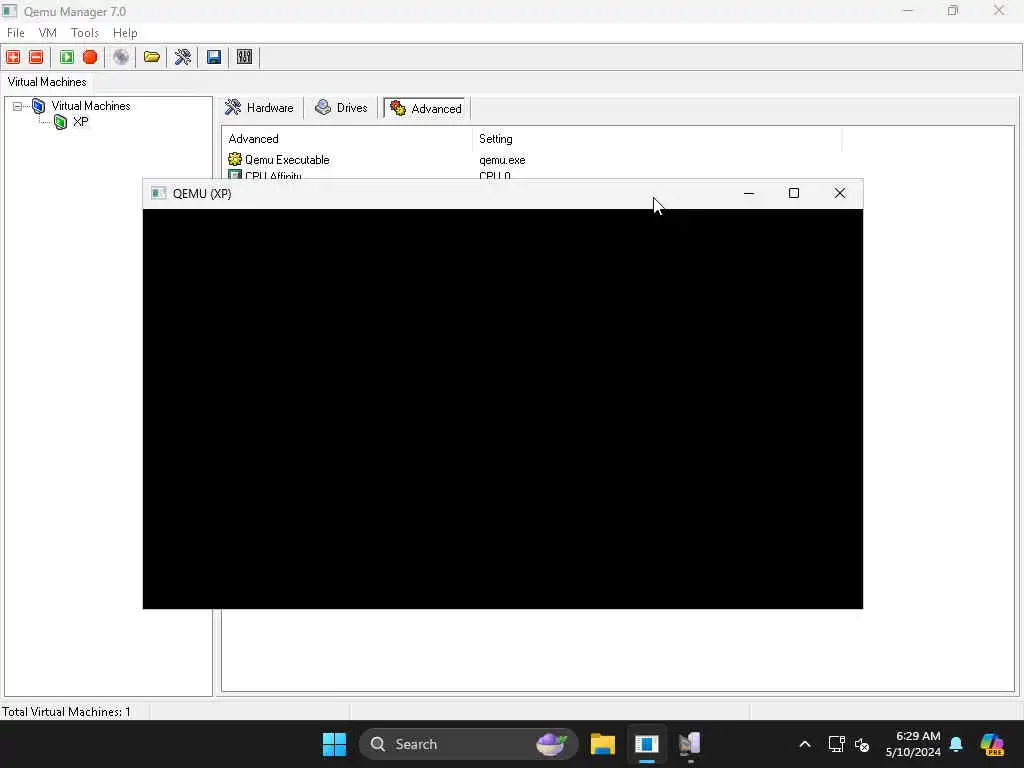Screen dimensions: 1024x768
Task: Open the Help menu
Action: coord(125,33)
